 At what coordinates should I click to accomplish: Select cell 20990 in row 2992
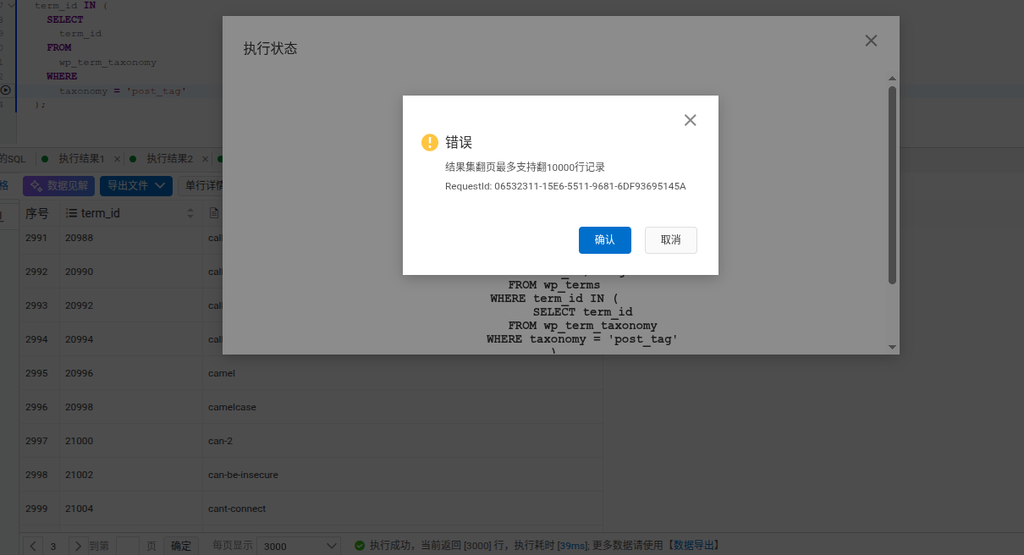[131, 272]
